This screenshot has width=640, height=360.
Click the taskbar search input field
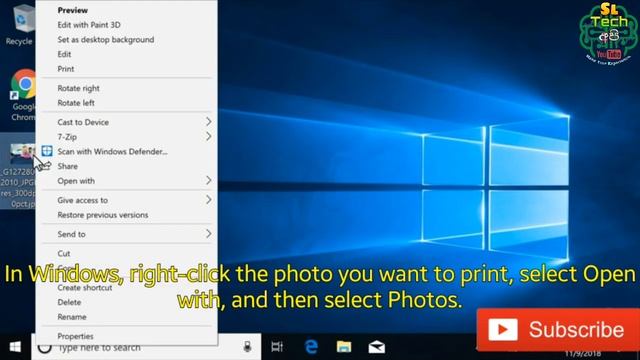146,347
